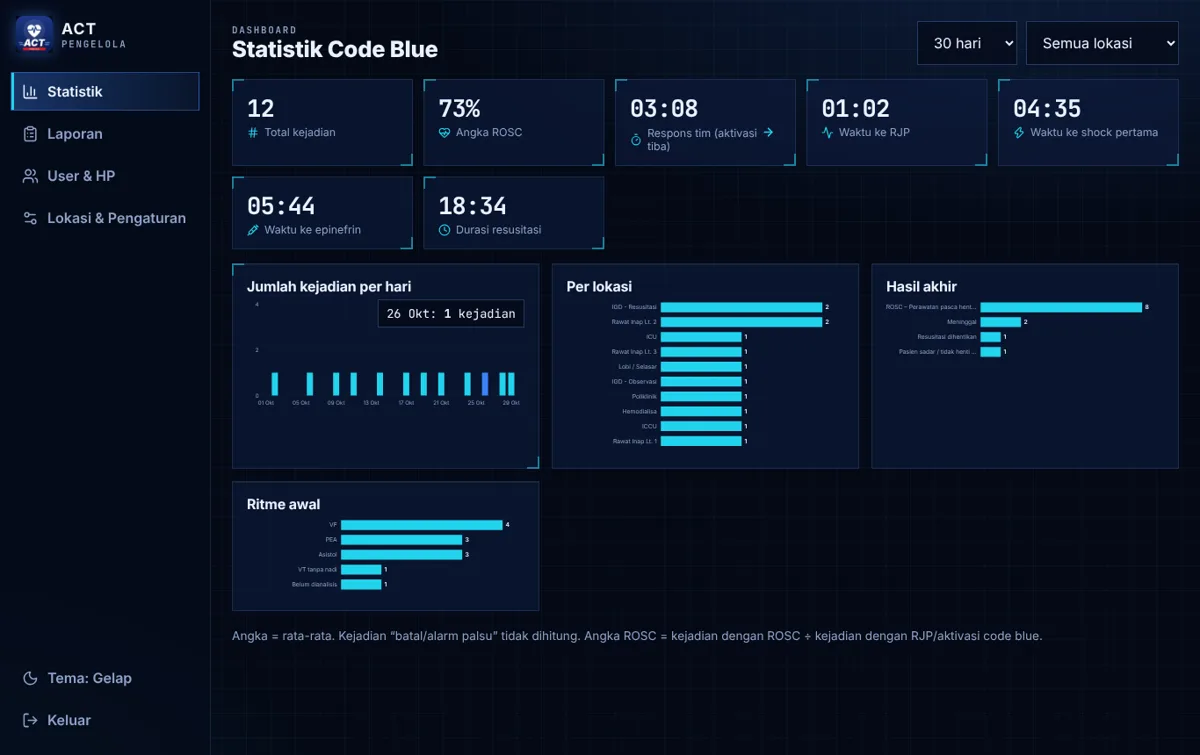
Task: Click the ICU bar in Per lokasi
Action: click(x=701, y=337)
